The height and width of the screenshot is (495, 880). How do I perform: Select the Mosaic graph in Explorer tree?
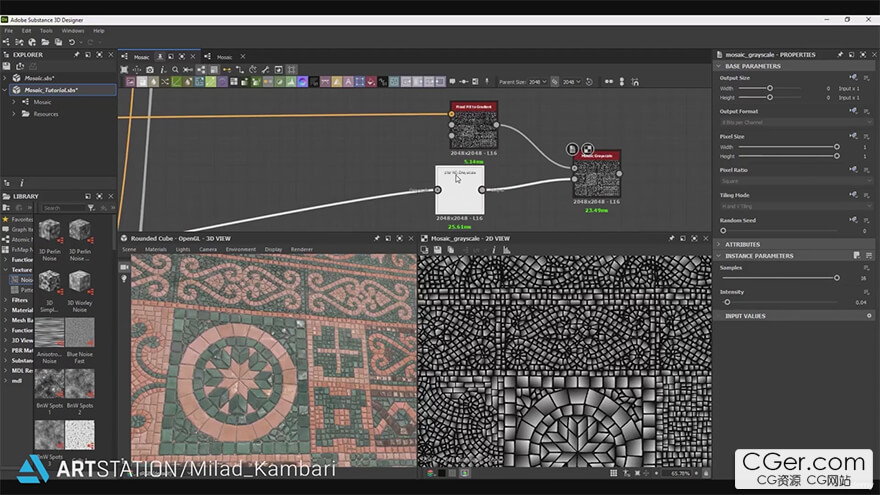pyautogui.click(x=42, y=102)
